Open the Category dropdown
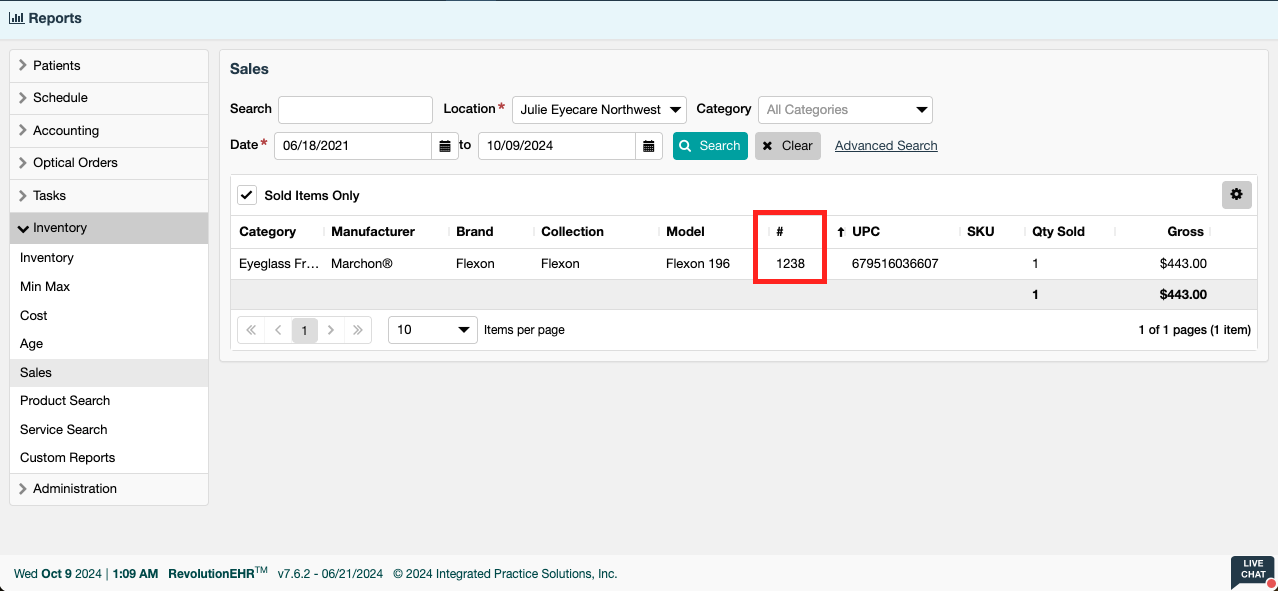This screenshot has height=591, width=1278. tap(844, 110)
